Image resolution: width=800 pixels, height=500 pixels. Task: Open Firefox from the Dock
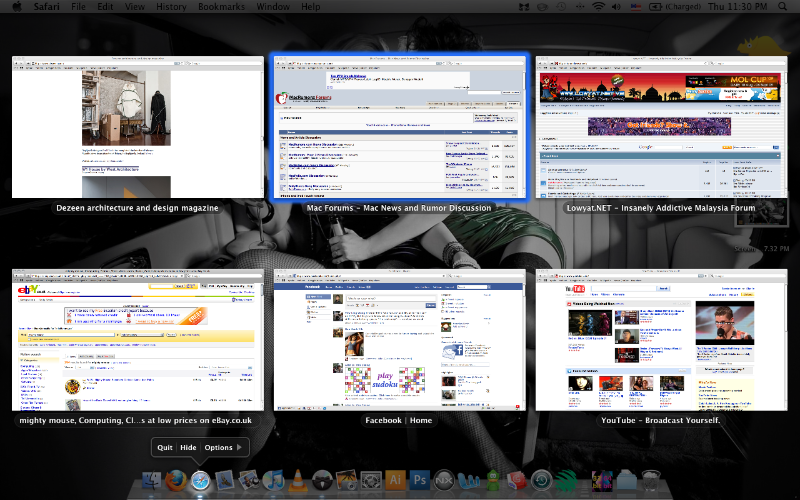(177, 481)
